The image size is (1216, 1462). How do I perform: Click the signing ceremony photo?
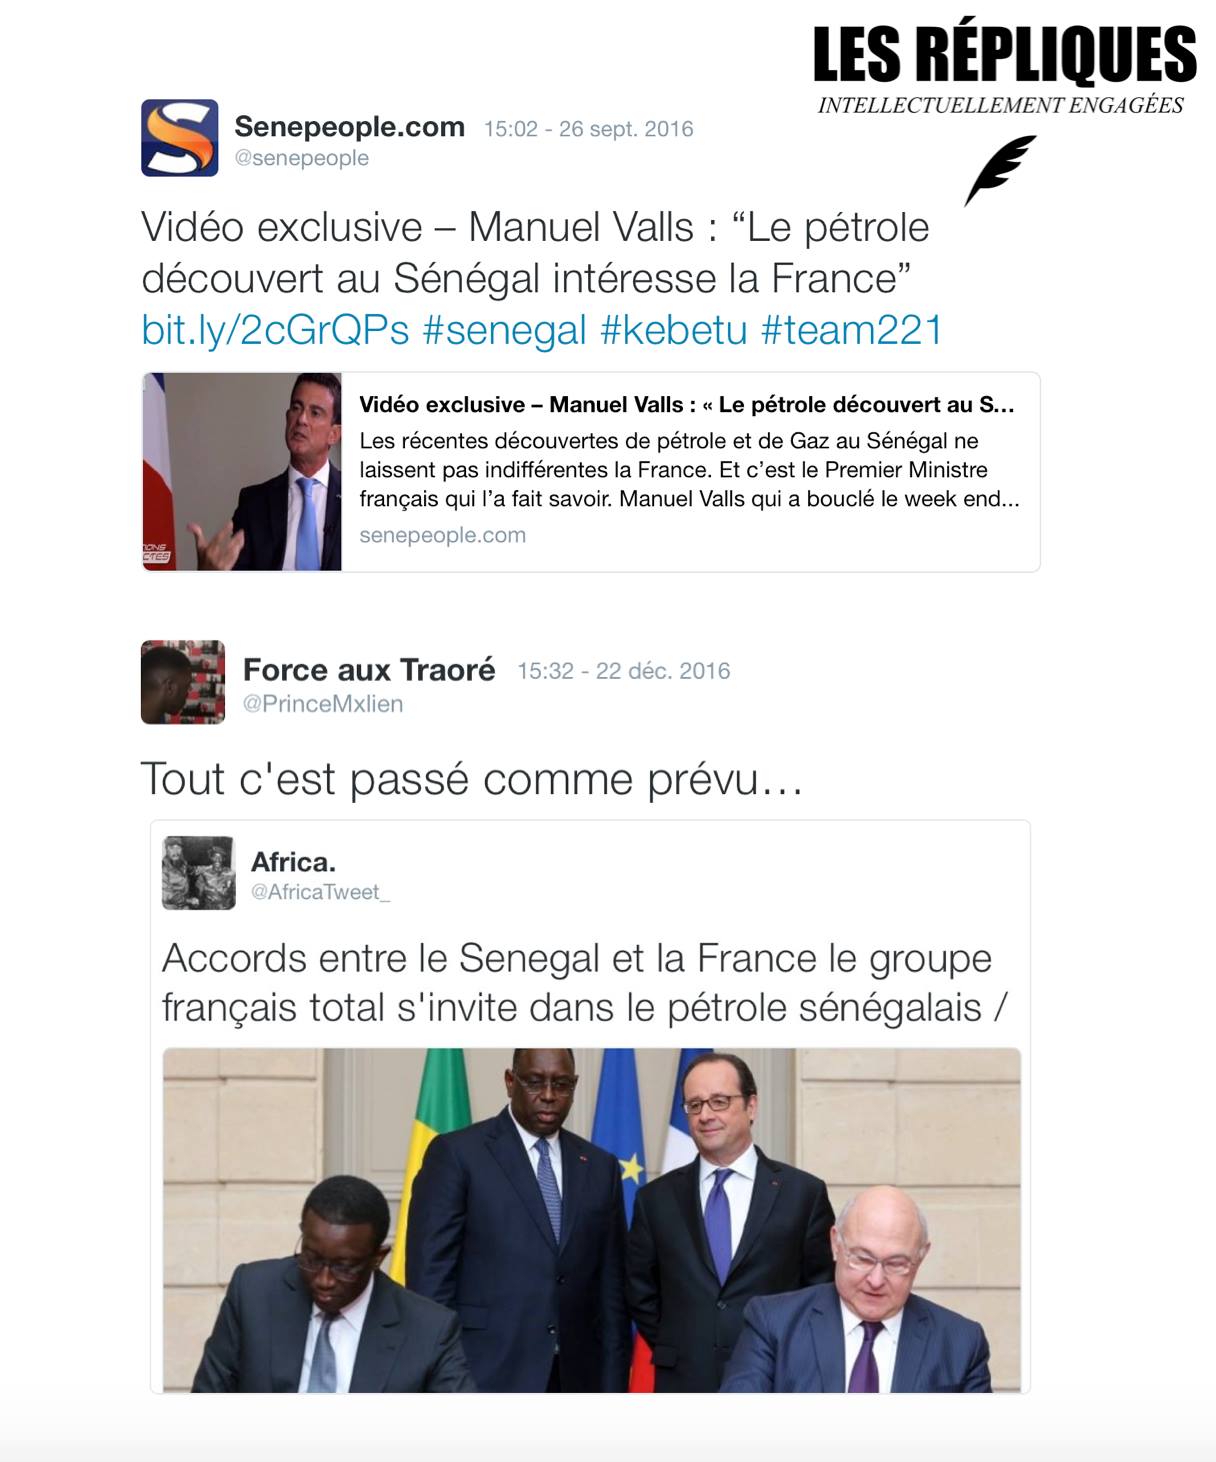pos(592,1220)
